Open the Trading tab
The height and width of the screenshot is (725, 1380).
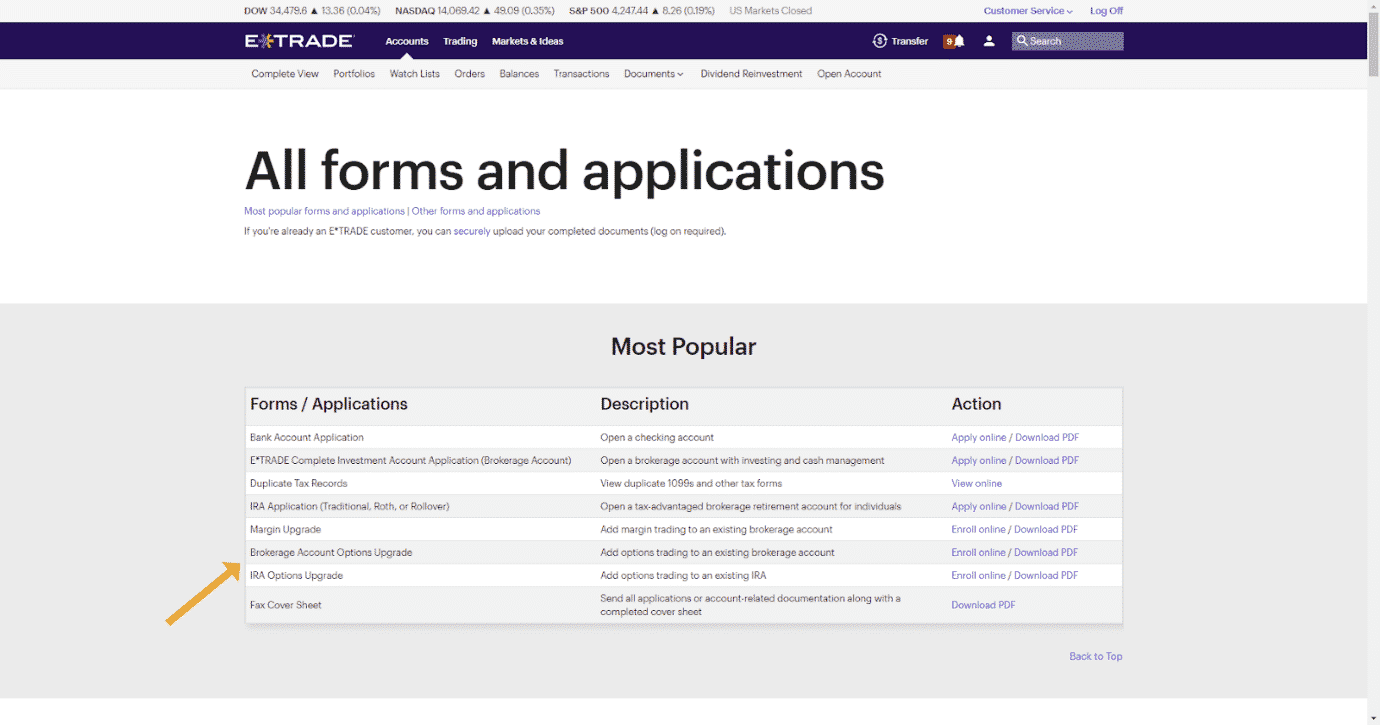tap(460, 41)
